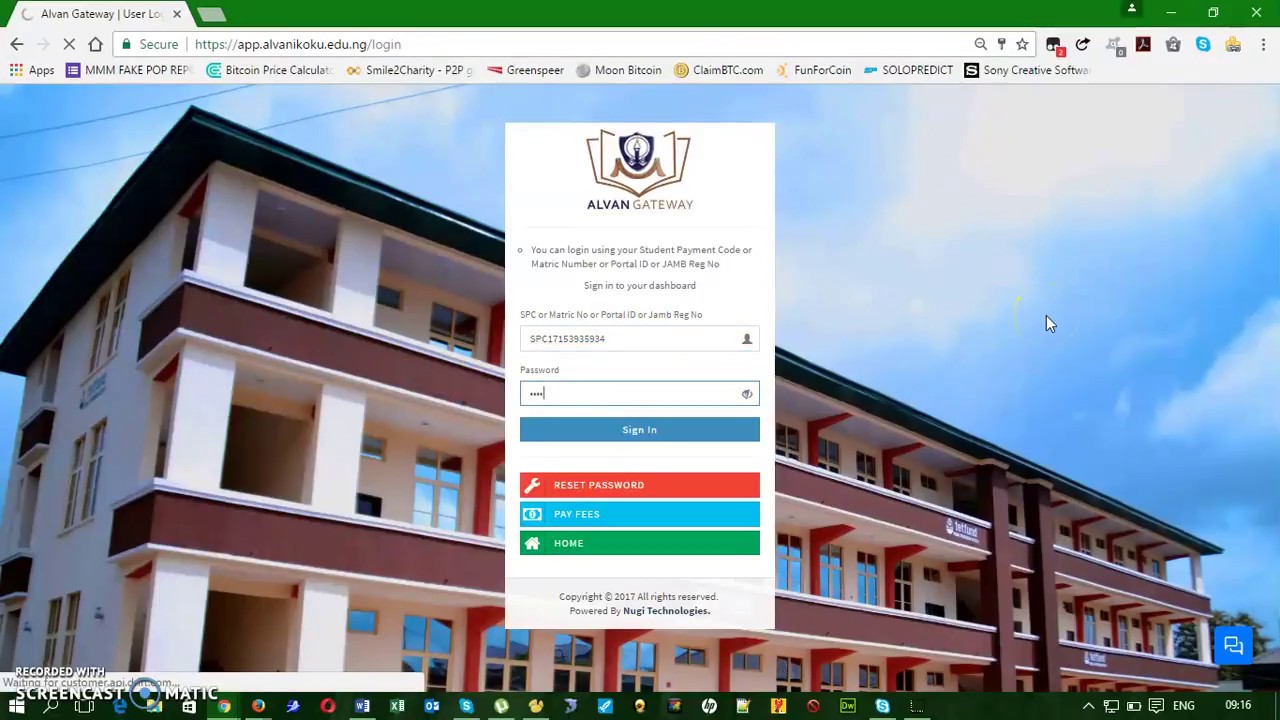Click the saved password key icon
This screenshot has height=720, width=1280.
coord(1001,44)
